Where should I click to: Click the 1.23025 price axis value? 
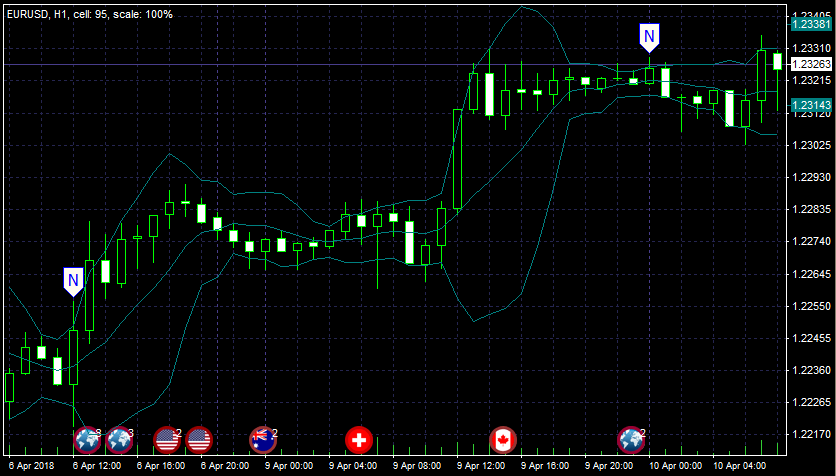click(x=811, y=145)
